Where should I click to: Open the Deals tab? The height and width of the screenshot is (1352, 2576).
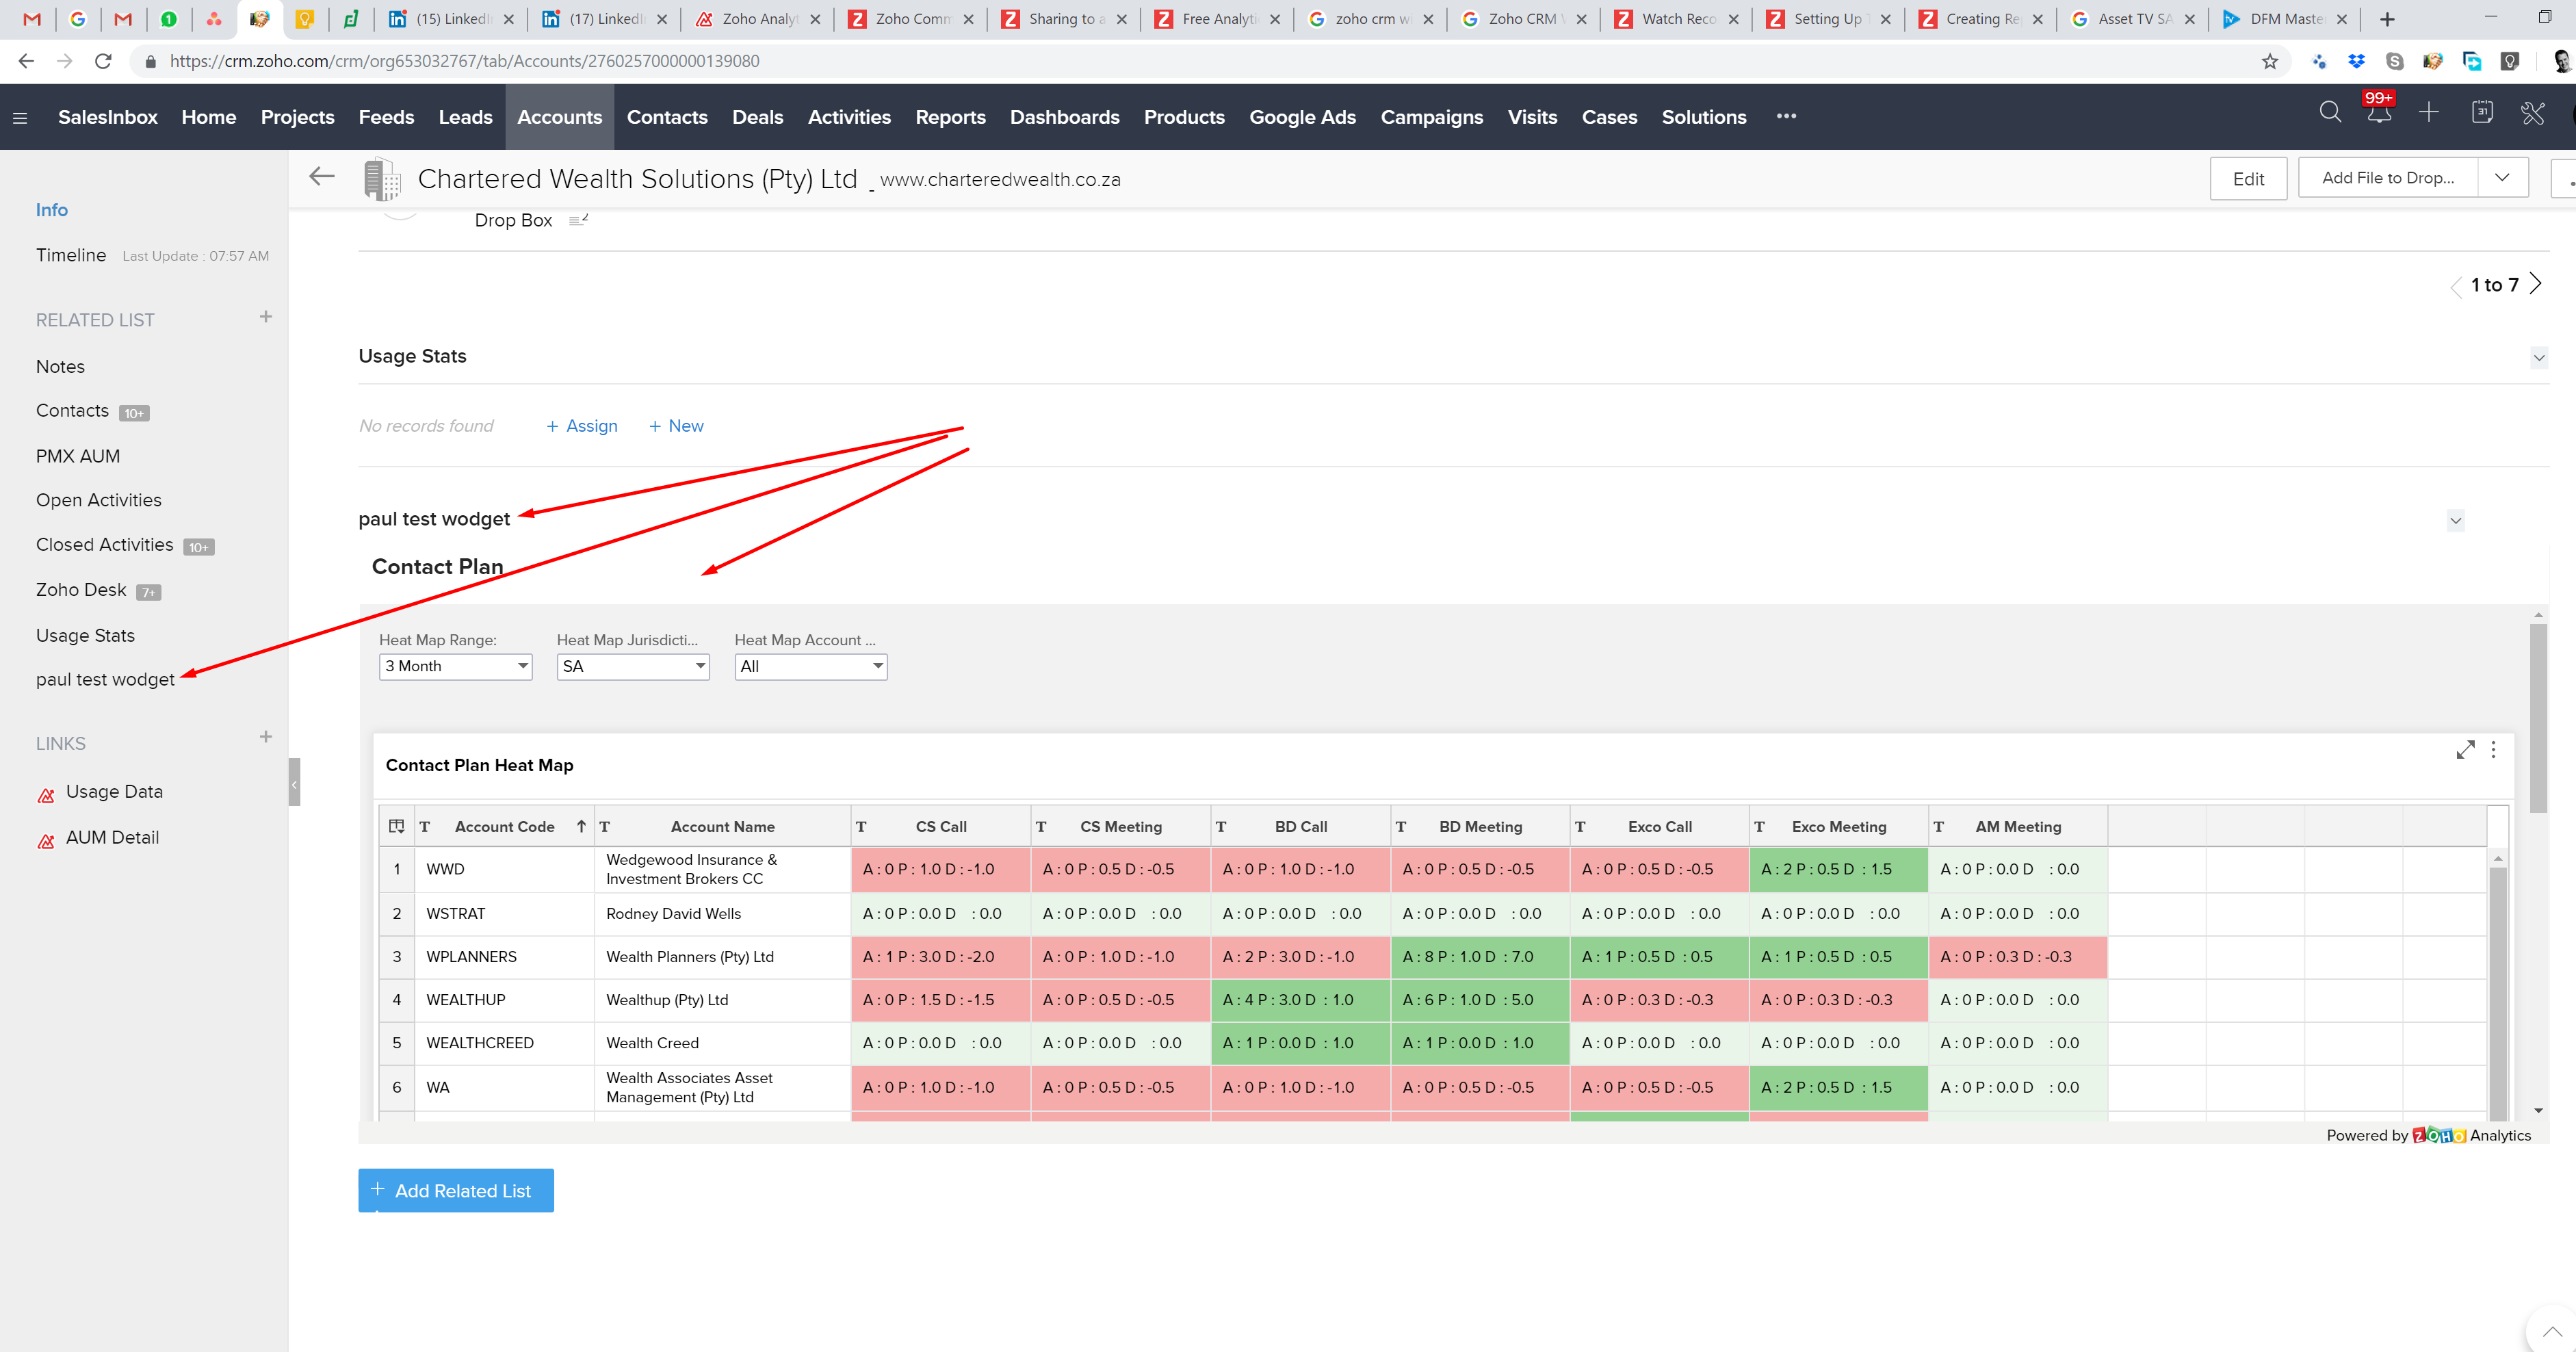pos(757,117)
